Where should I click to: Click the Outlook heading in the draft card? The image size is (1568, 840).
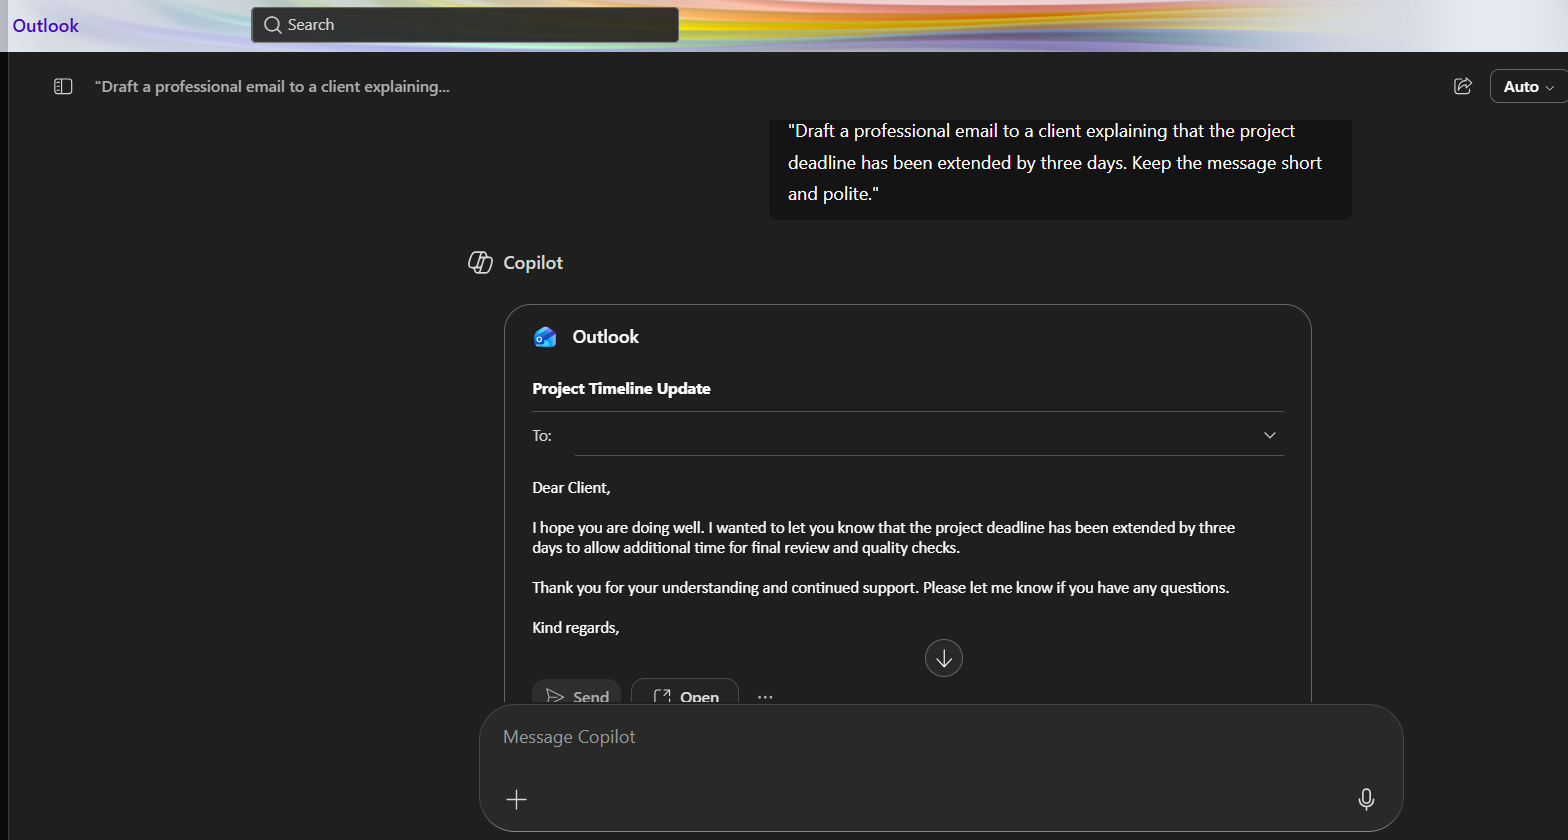[x=606, y=337]
